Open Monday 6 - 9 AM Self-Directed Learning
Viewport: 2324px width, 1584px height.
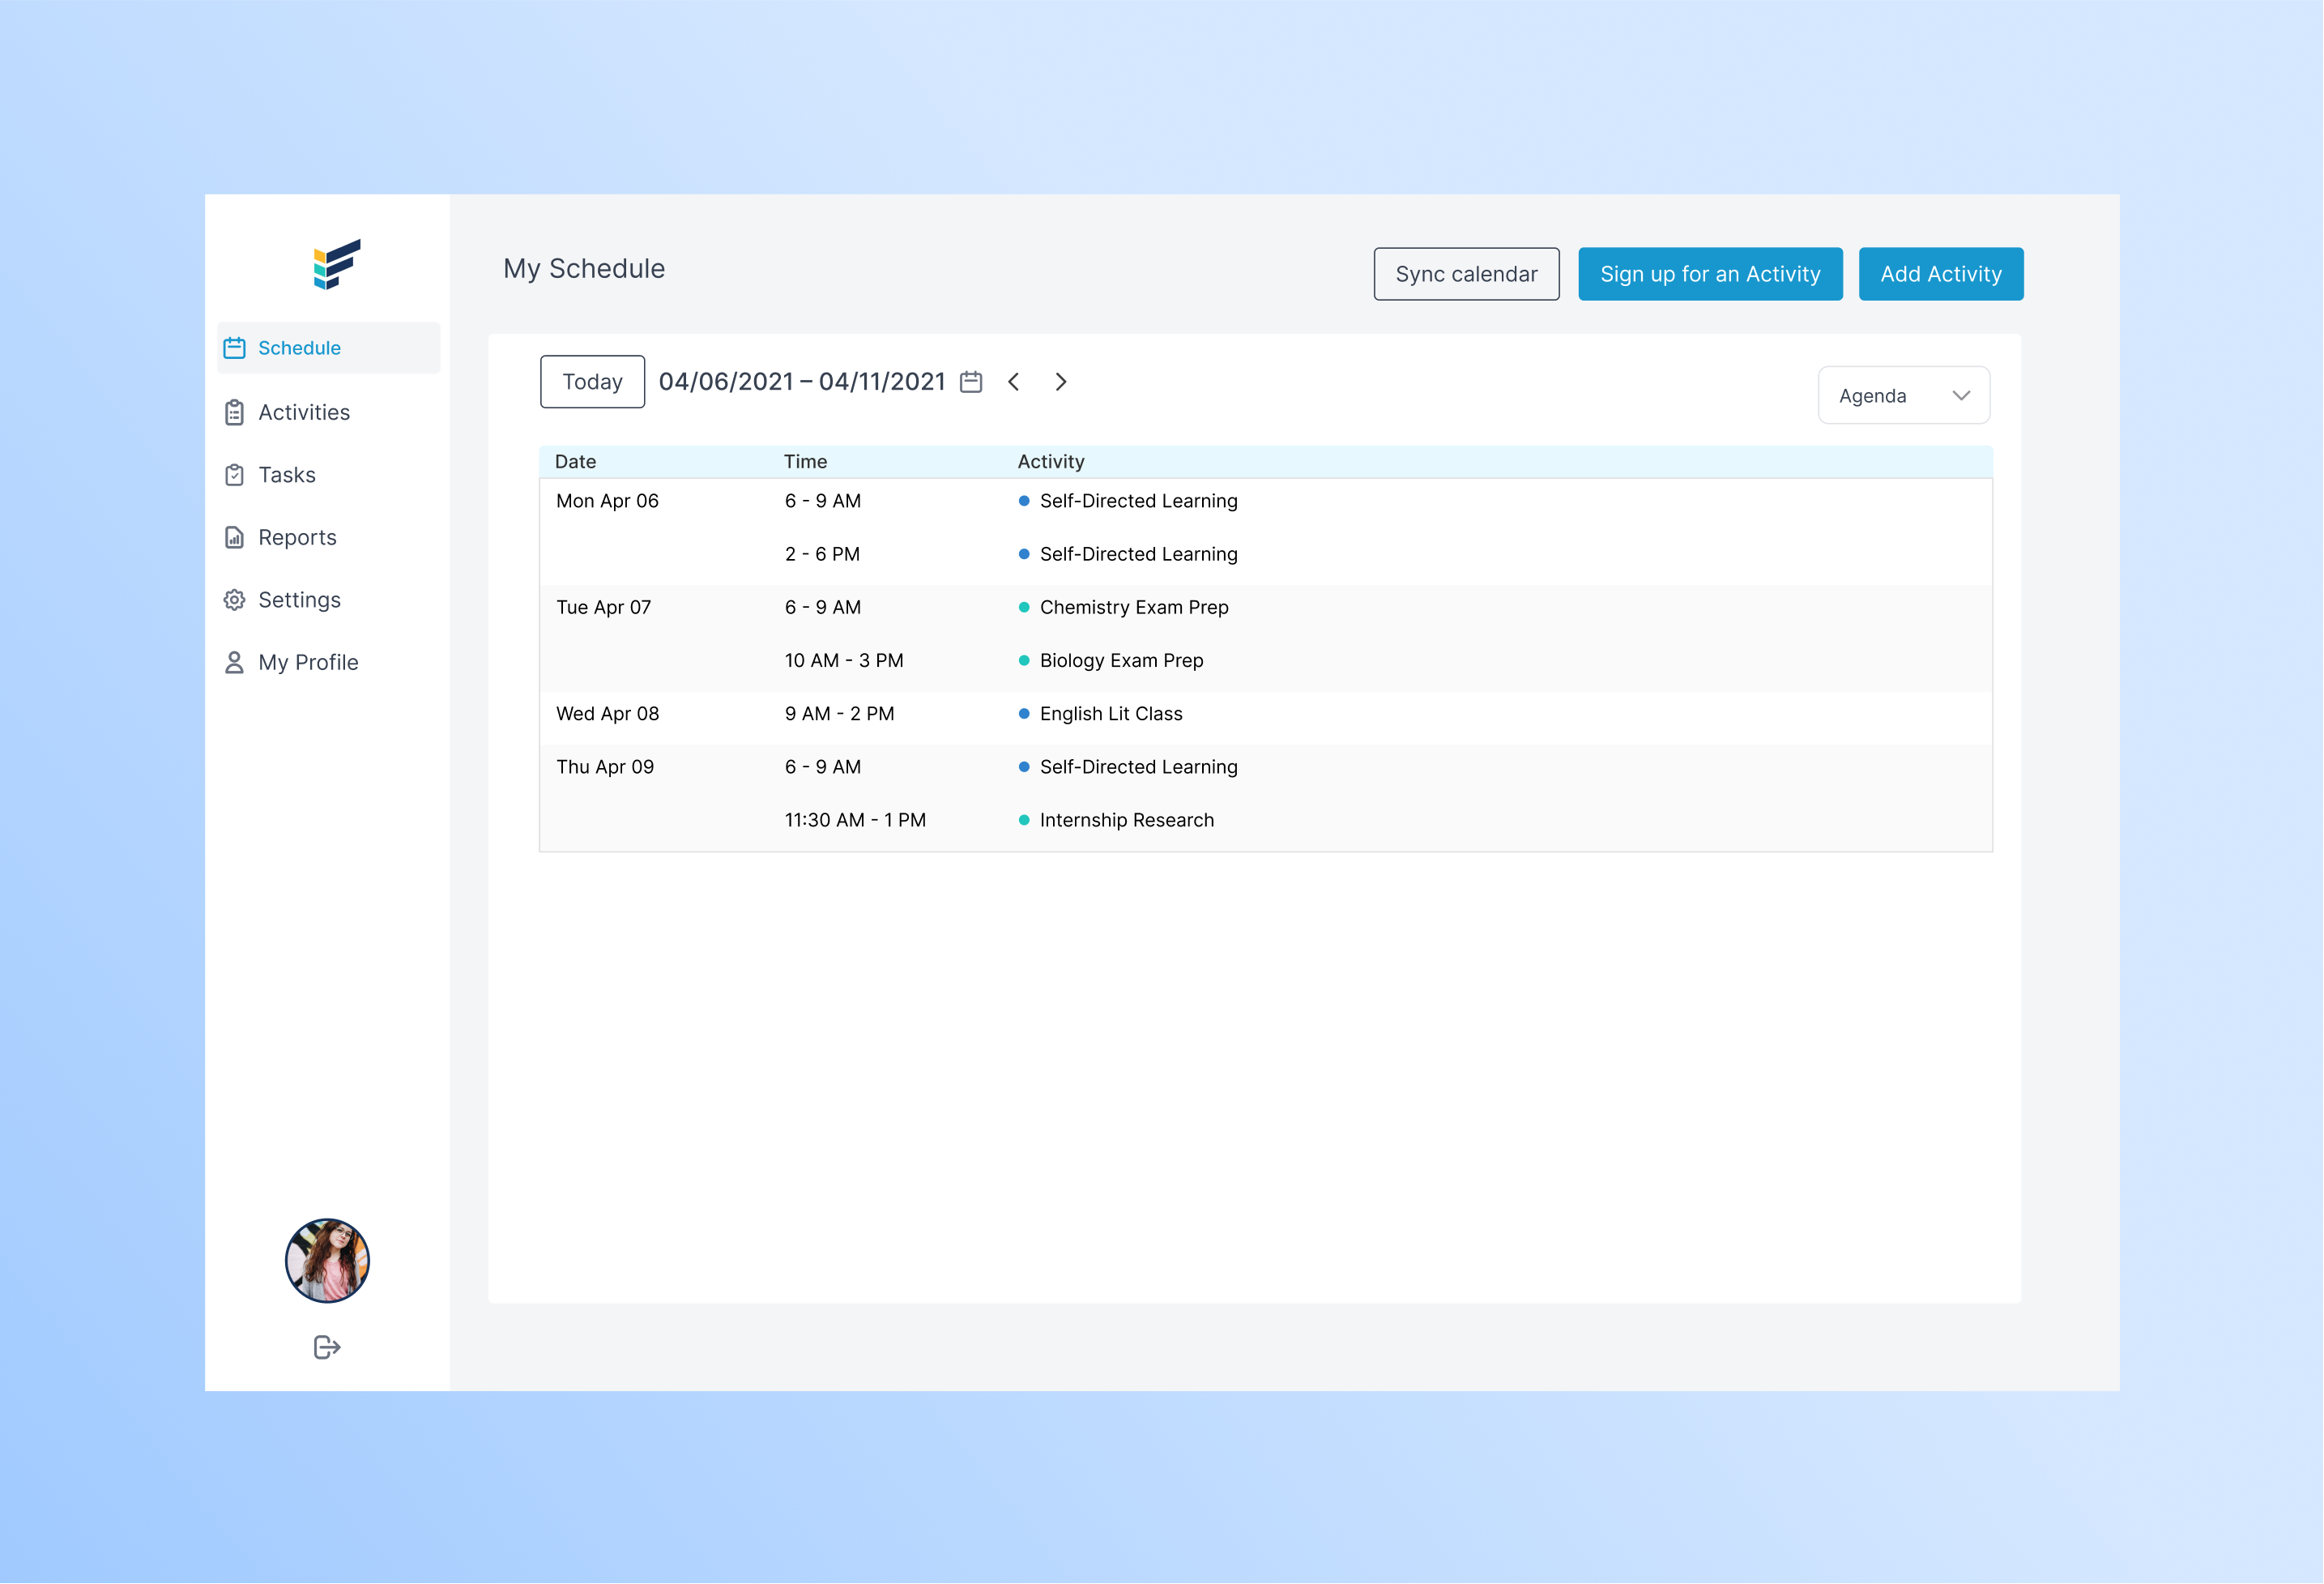(1138, 501)
